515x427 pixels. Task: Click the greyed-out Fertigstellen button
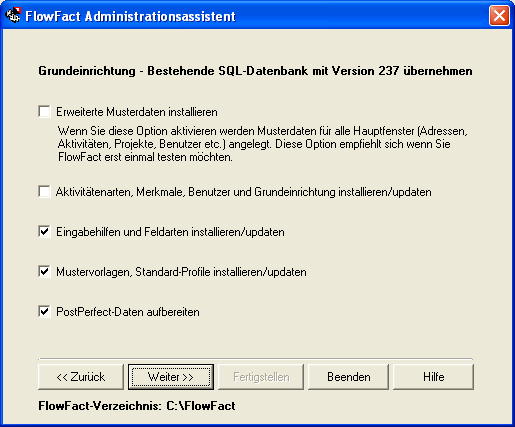tap(261, 377)
